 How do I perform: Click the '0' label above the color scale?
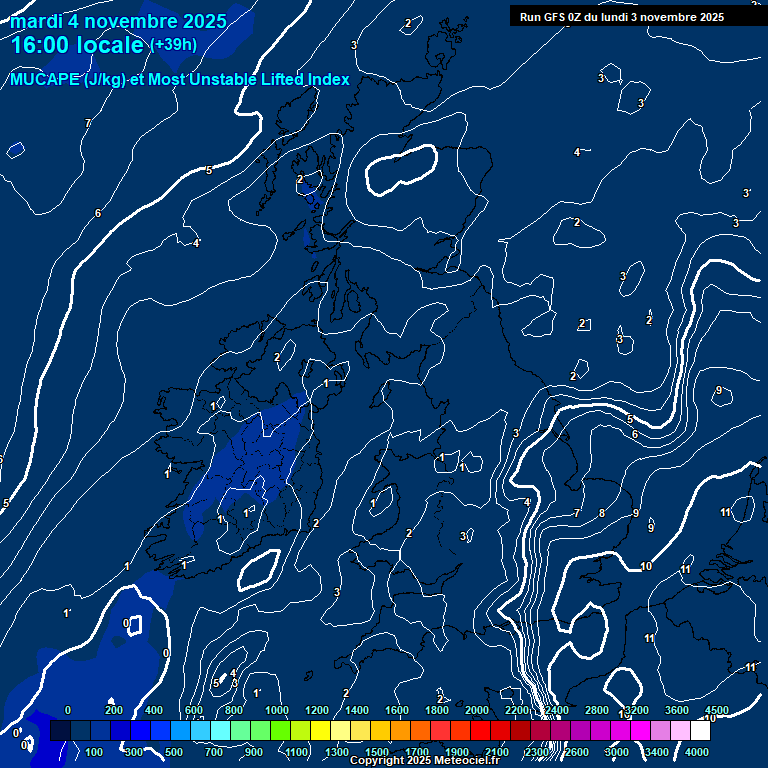(68, 710)
